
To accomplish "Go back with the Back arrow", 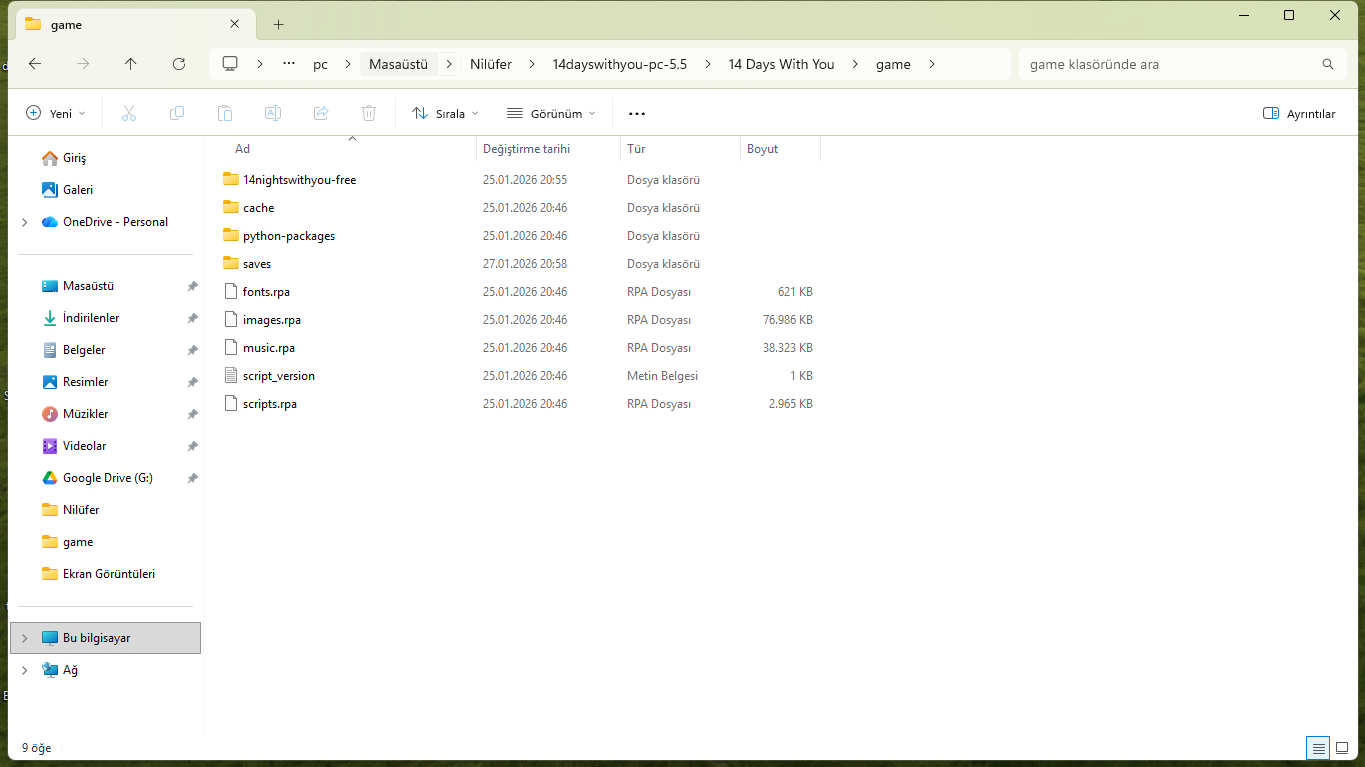I will pyautogui.click(x=35, y=64).
